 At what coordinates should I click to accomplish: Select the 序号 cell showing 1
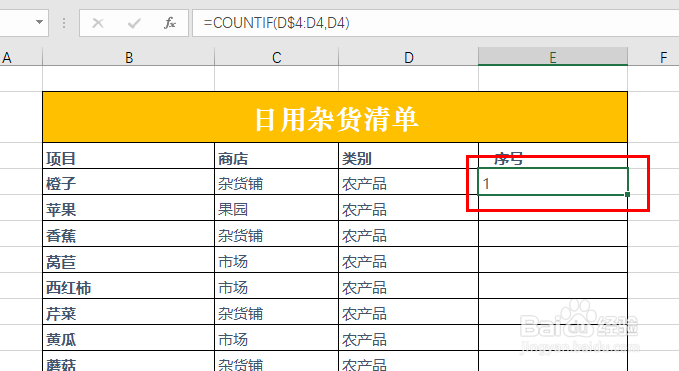(x=553, y=182)
